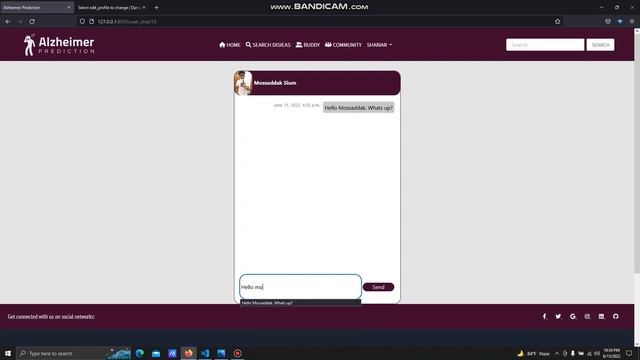Close the edit_profile browser tab

(x=144, y=7)
